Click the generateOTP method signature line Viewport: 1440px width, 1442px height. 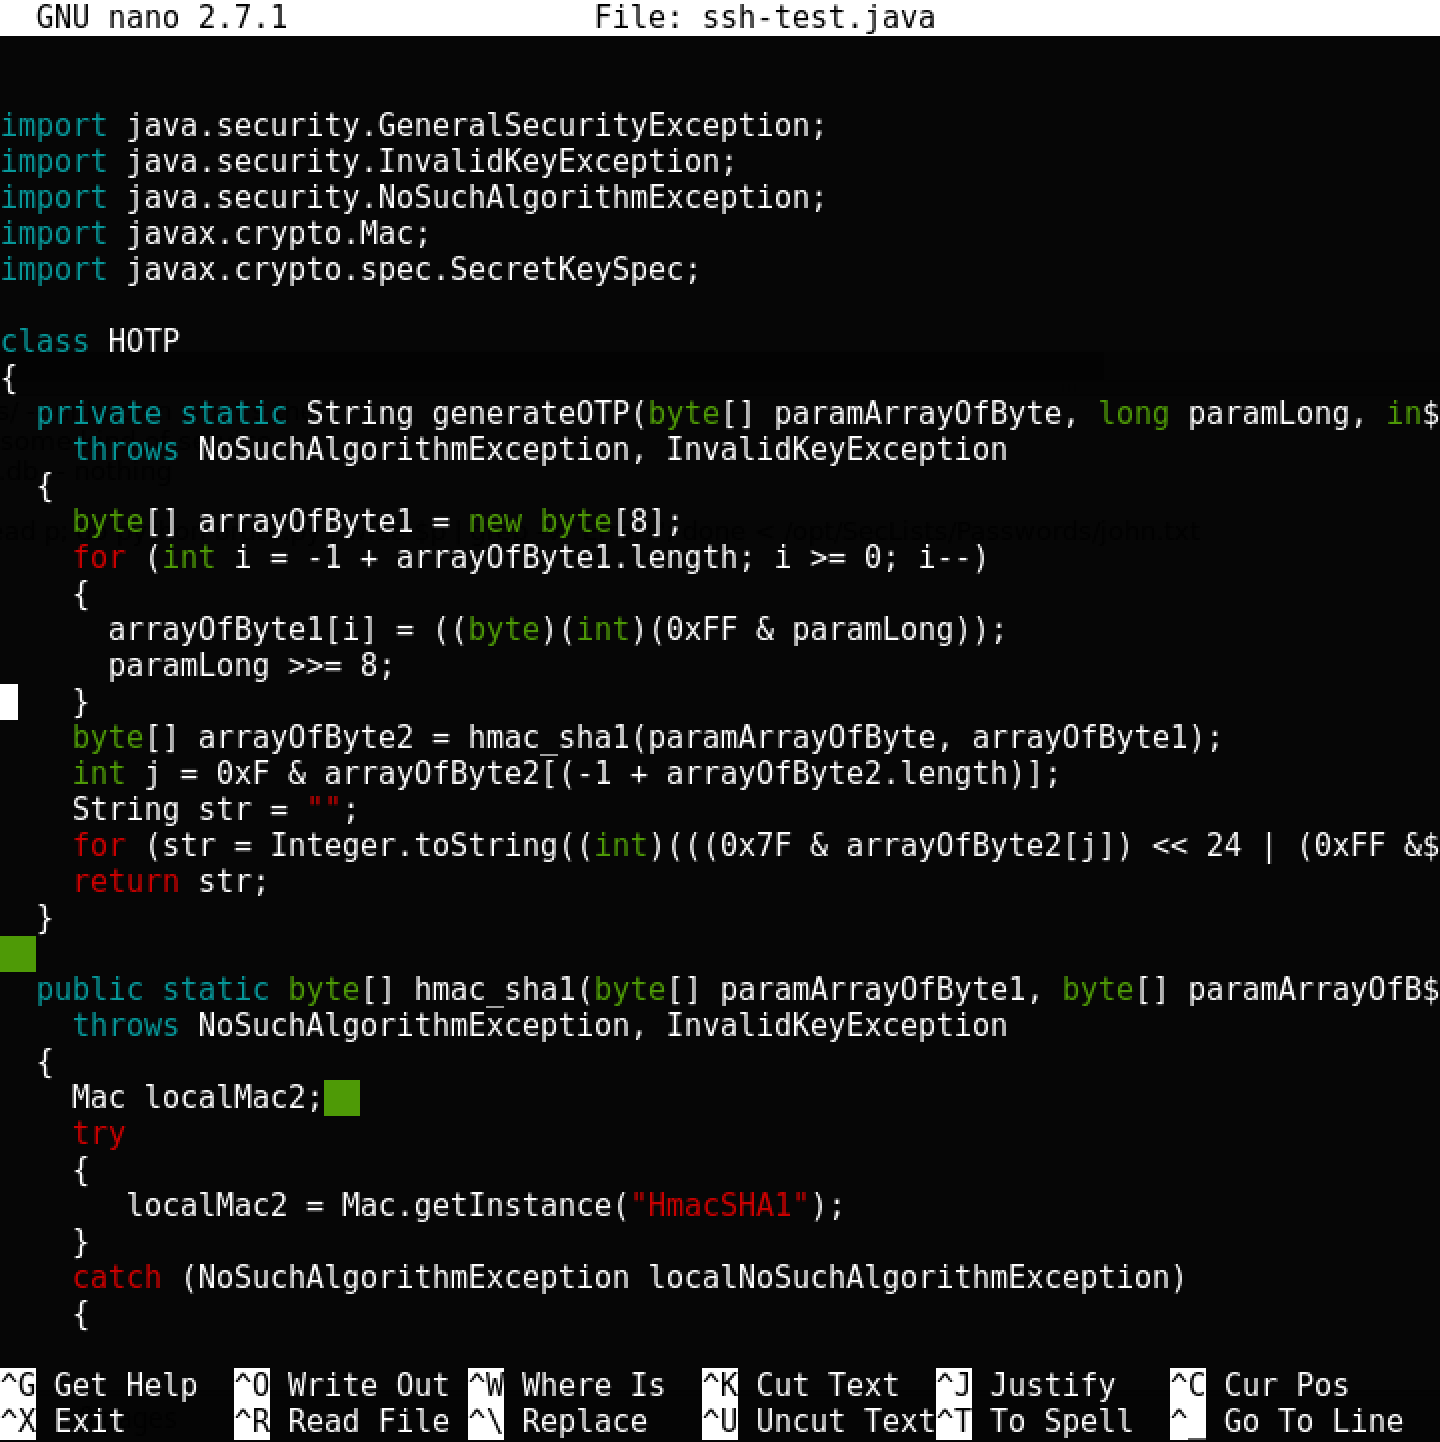pyautogui.click(x=738, y=413)
